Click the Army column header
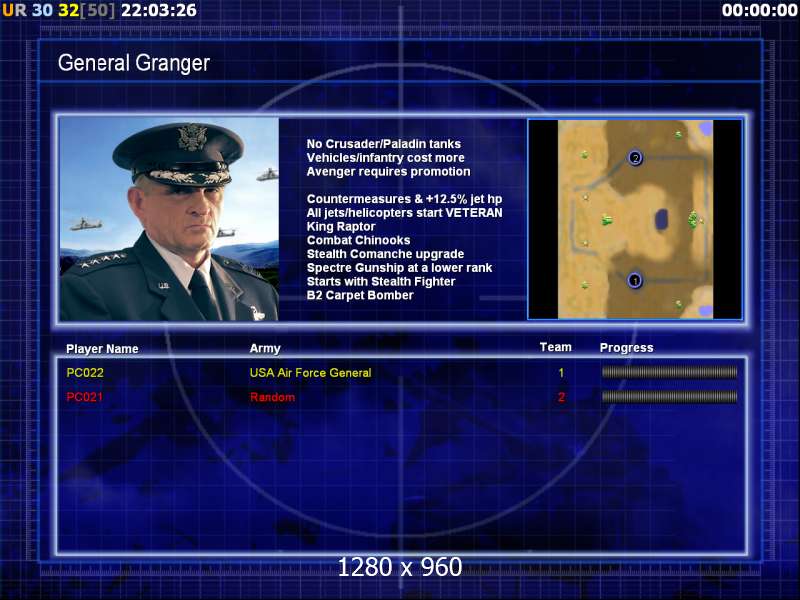Image resolution: width=800 pixels, height=600 pixels. [x=265, y=348]
